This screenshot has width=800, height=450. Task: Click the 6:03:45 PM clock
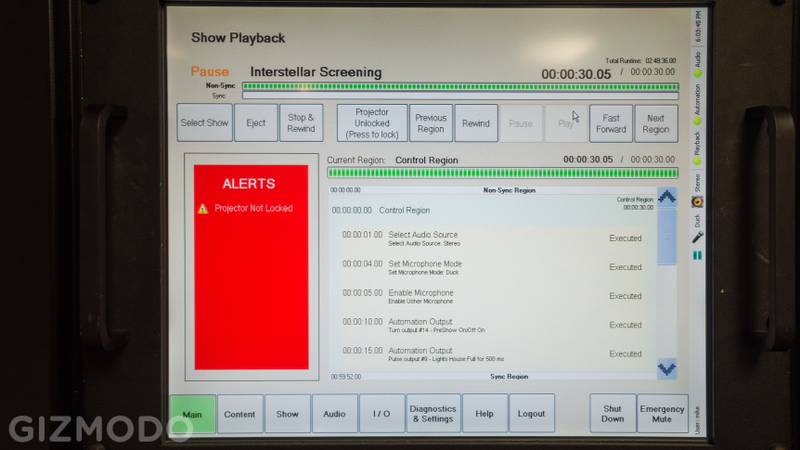pos(698,27)
